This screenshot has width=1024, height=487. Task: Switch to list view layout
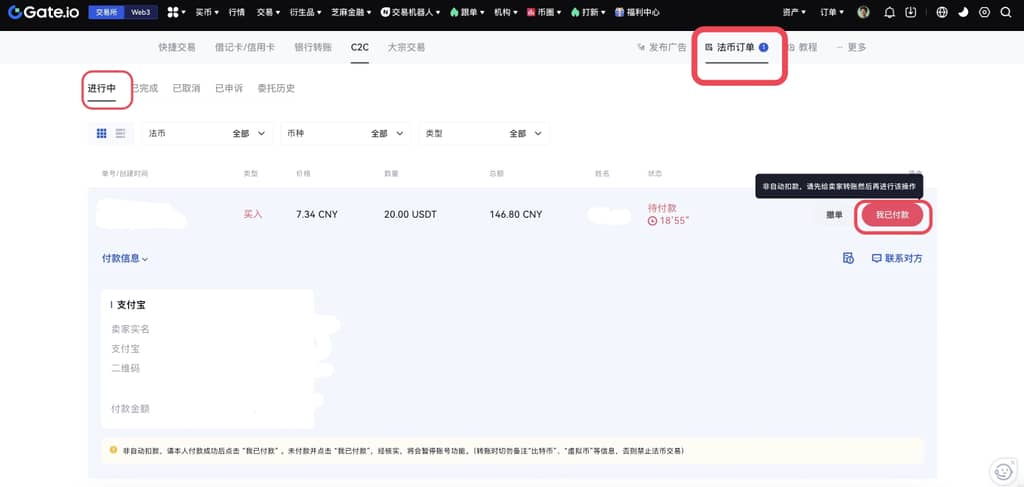pyautogui.click(x=121, y=133)
